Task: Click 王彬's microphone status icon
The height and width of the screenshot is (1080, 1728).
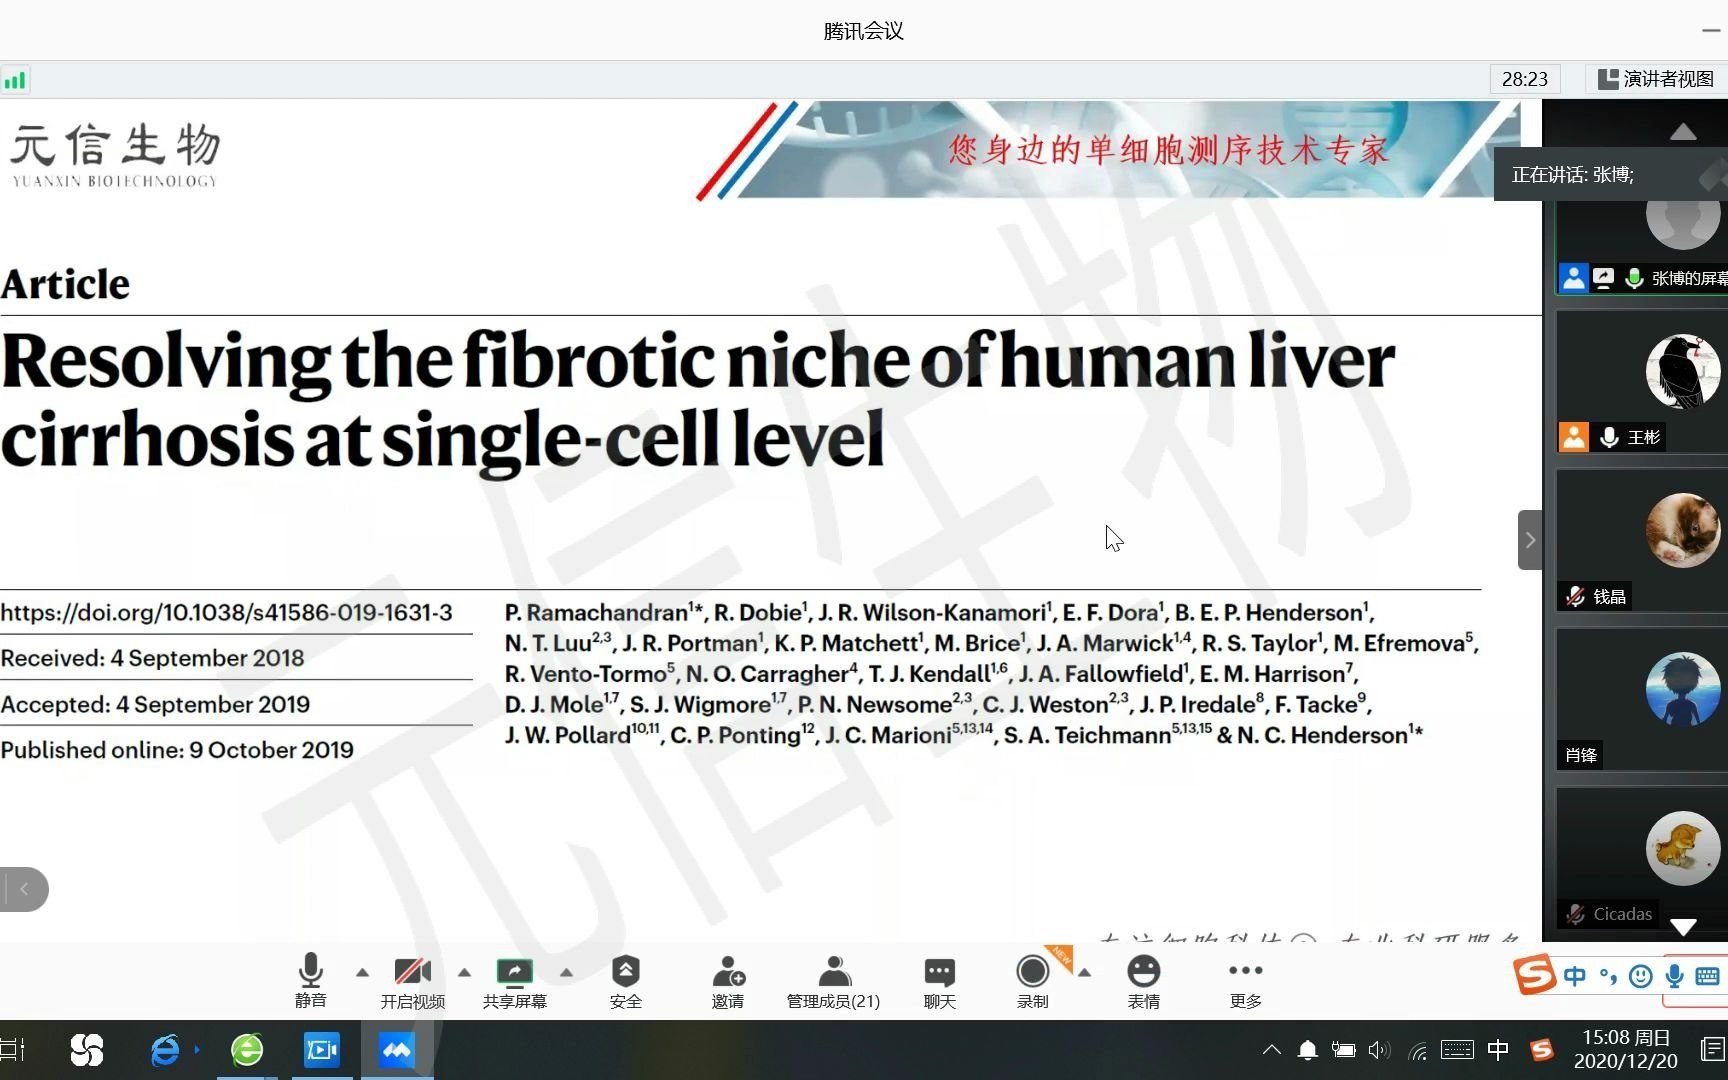Action: 1609,437
